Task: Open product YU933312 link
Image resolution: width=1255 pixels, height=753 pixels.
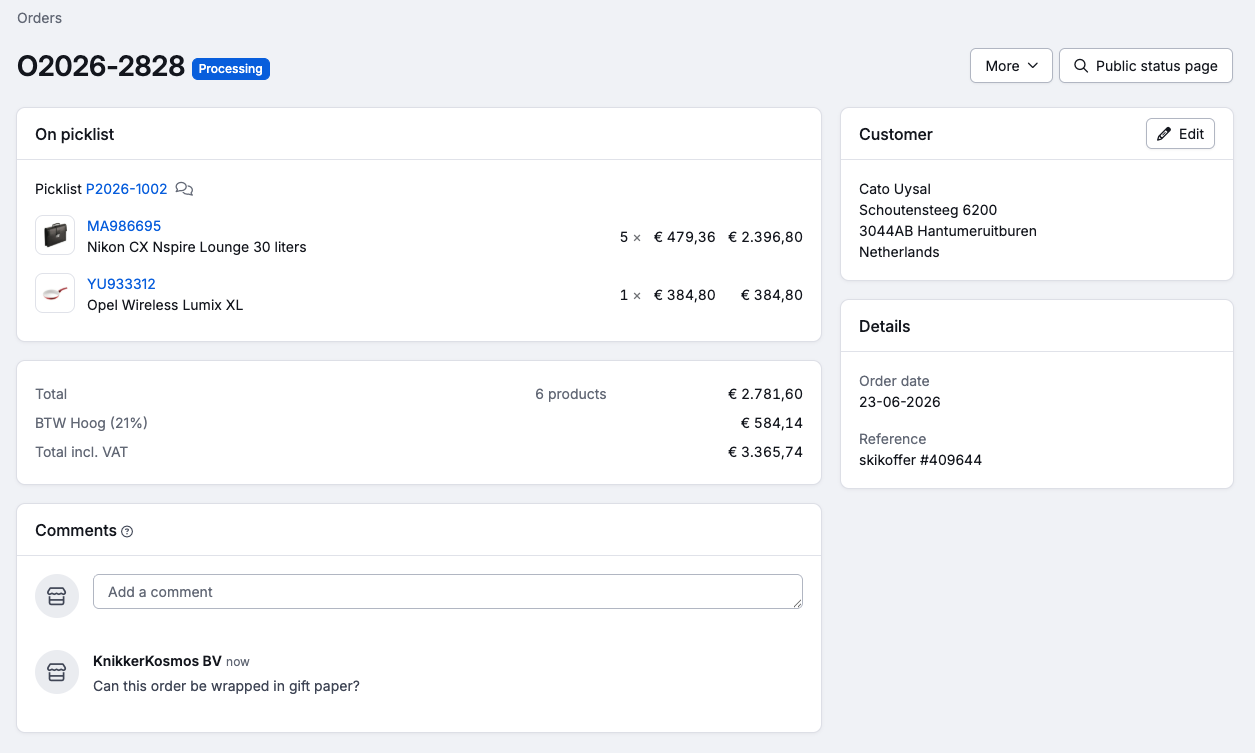Action: click(x=121, y=284)
